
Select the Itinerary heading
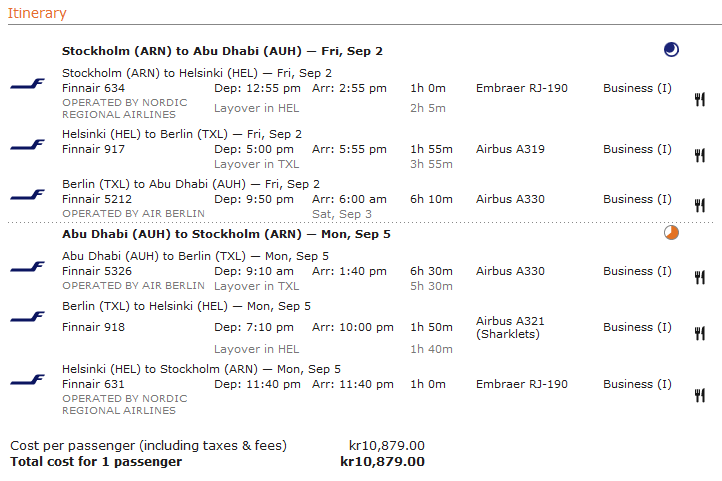coord(37,13)
